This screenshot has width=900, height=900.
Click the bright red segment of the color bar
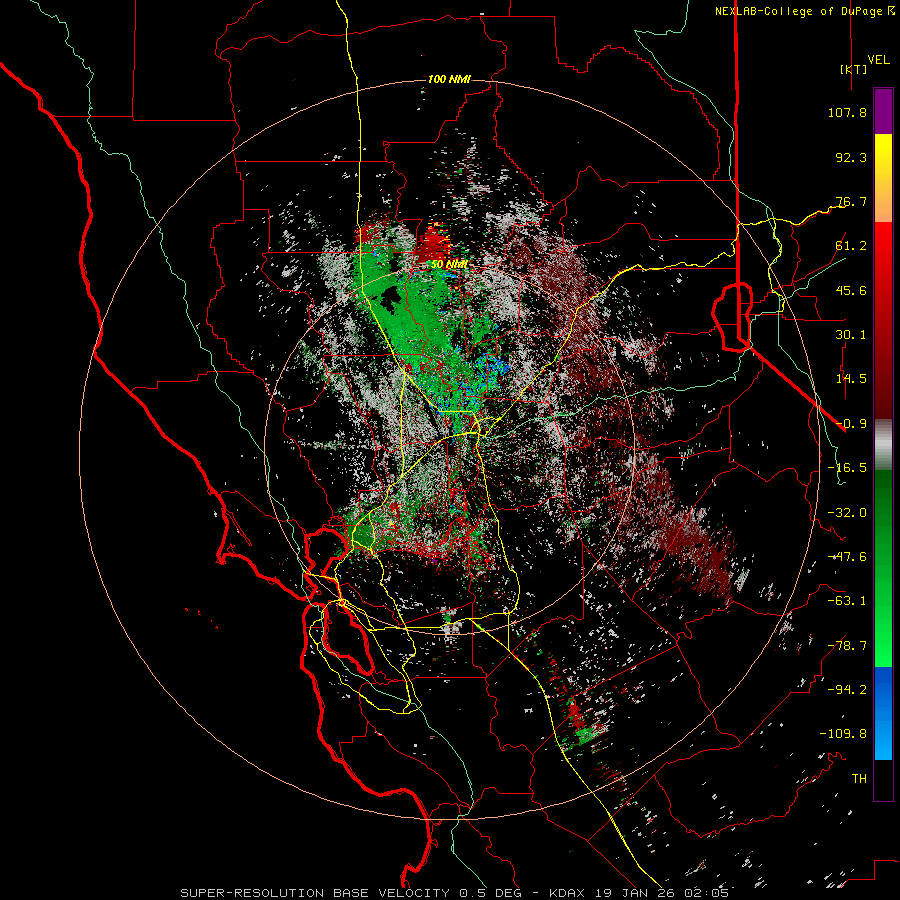pos(883,247)
